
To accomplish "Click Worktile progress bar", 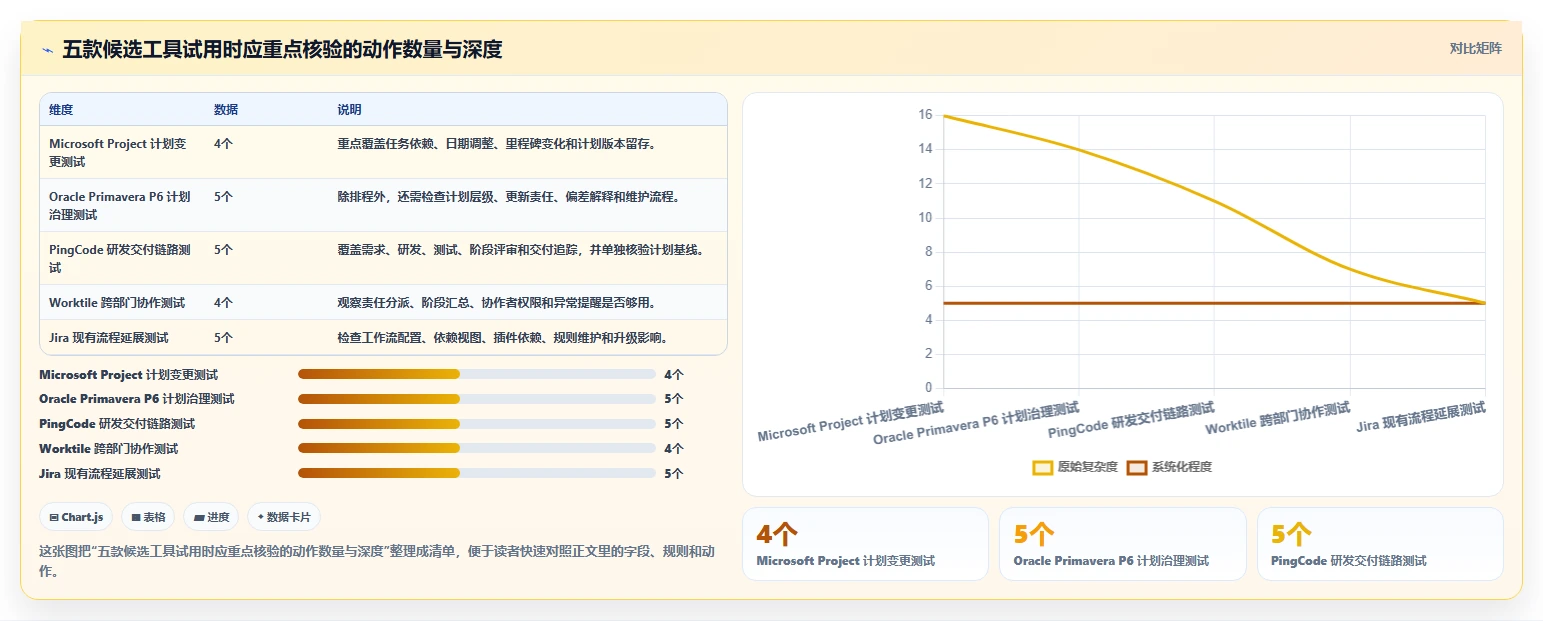I will point(477,448).
